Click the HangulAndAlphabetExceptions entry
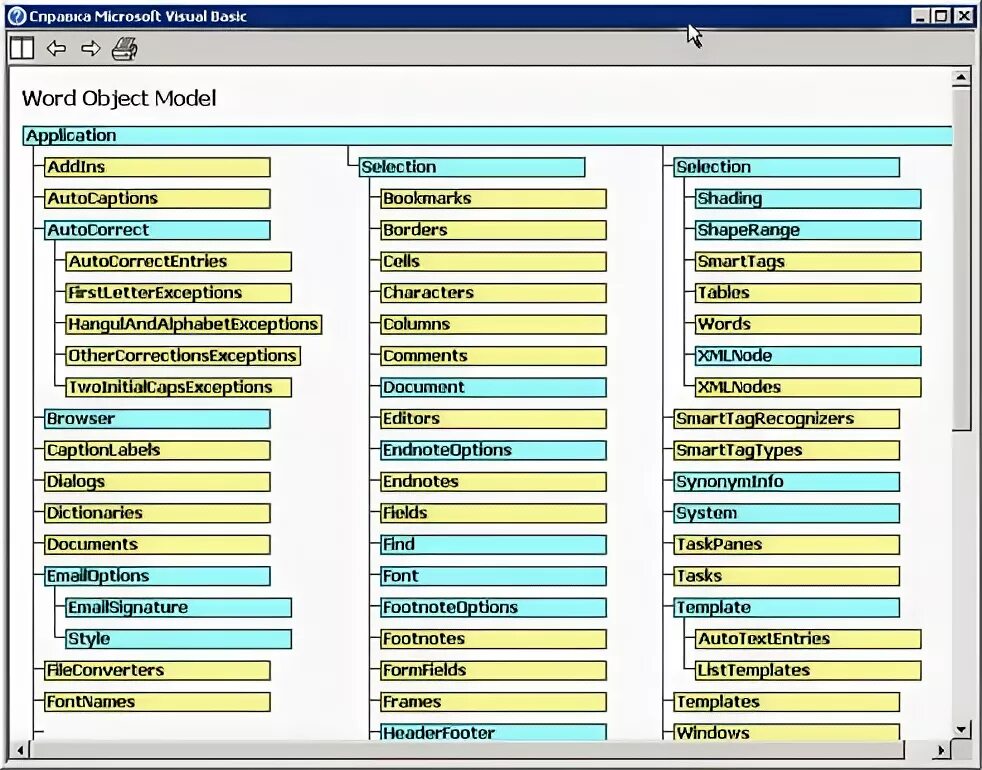This screenshot has height=770, width=982. pyautogui.click(x=194, y=324)
